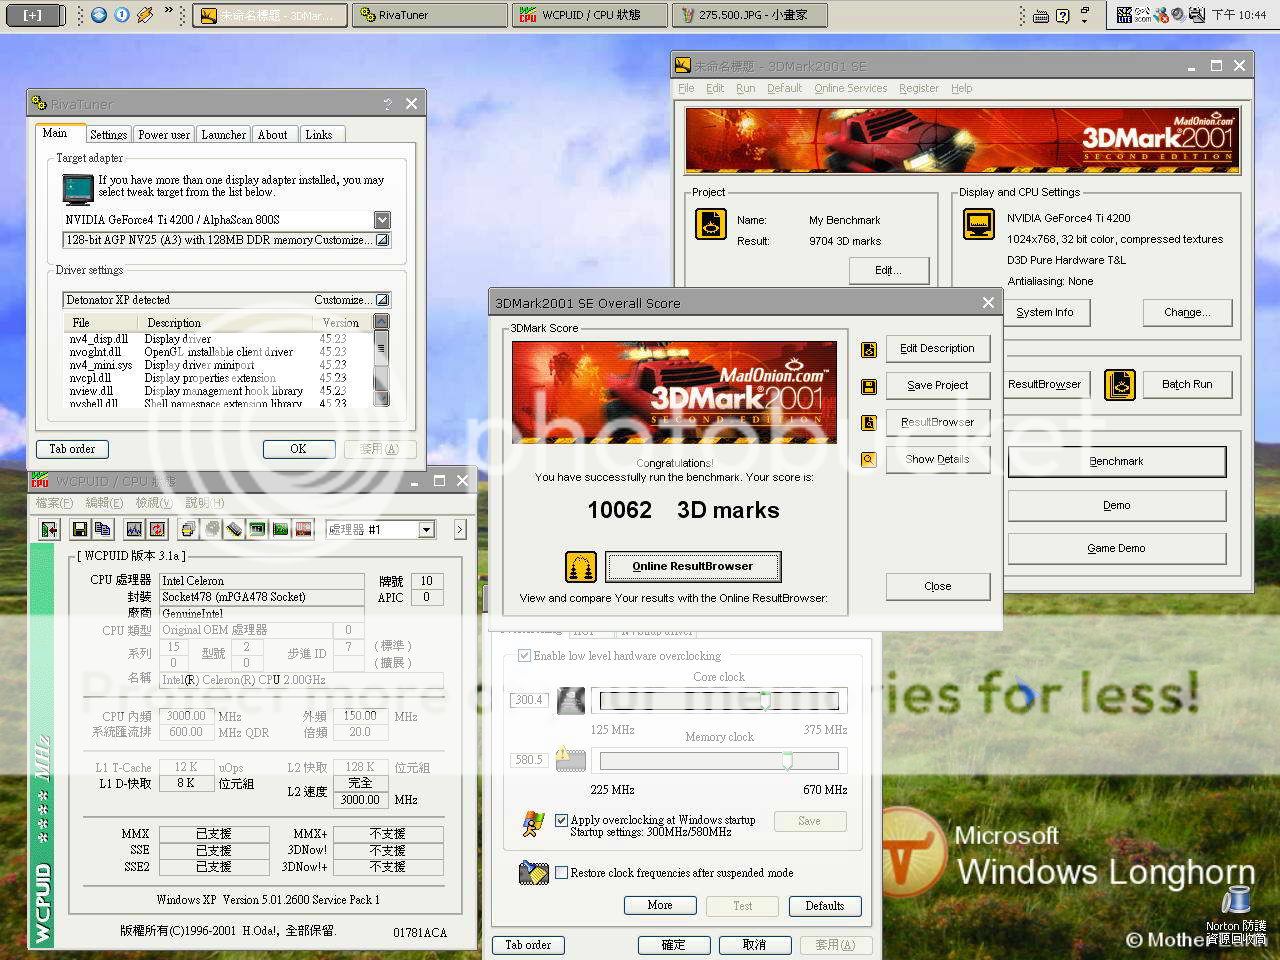This screenshot has width=1280, height=960.
Task: Switch to the Power user tab in RivaTuner
Action: [164, 135]
